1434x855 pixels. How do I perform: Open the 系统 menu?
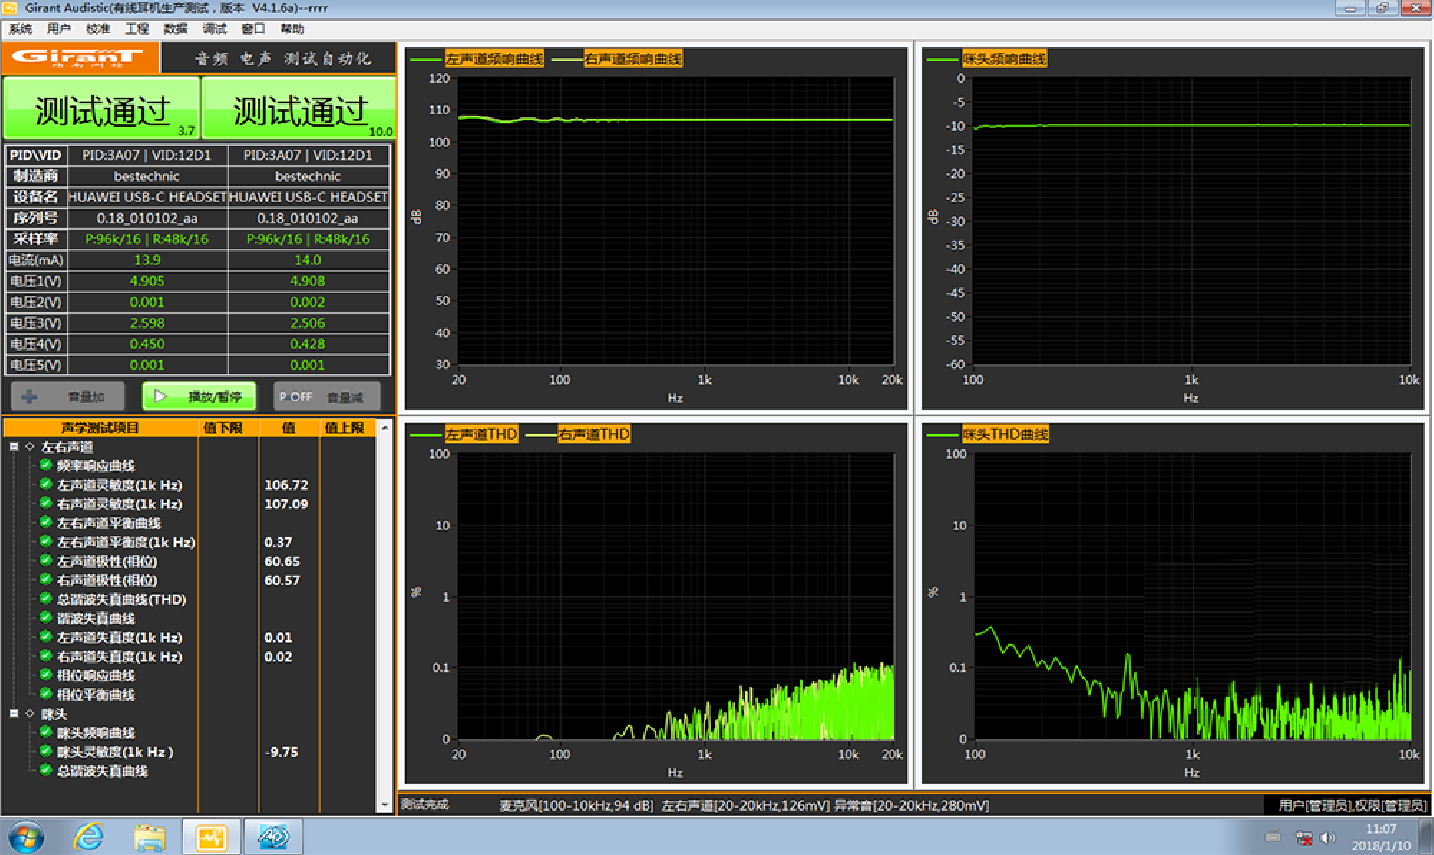click(20, 29)
